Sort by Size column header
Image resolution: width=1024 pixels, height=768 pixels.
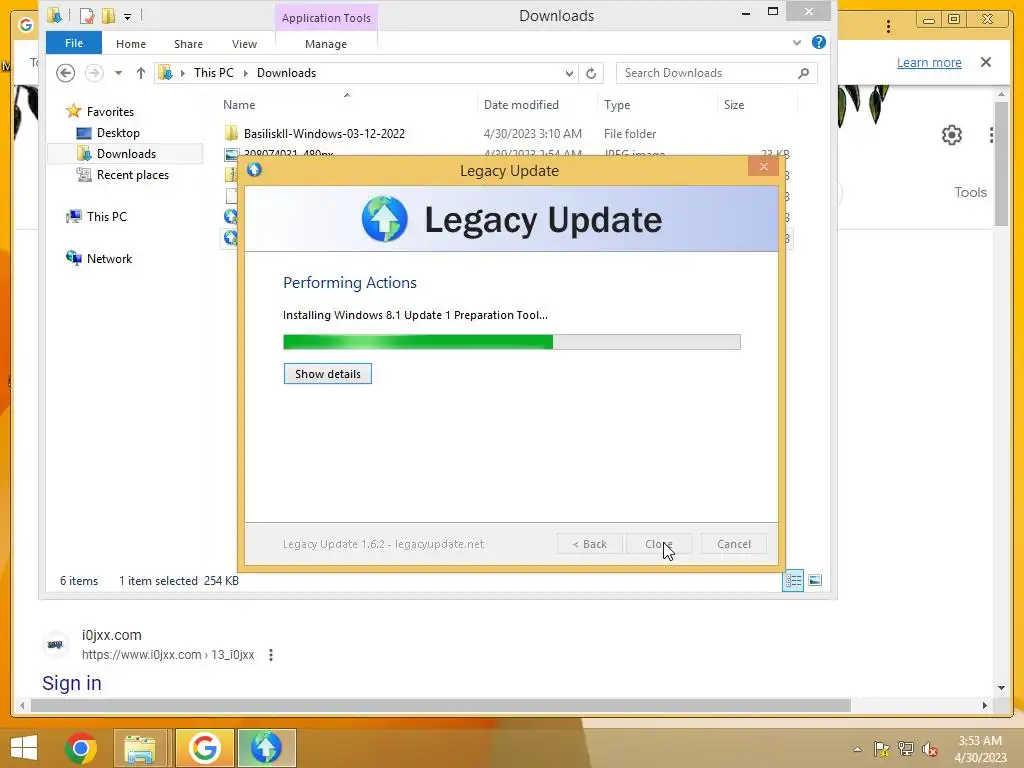click(x=734, y=104)
